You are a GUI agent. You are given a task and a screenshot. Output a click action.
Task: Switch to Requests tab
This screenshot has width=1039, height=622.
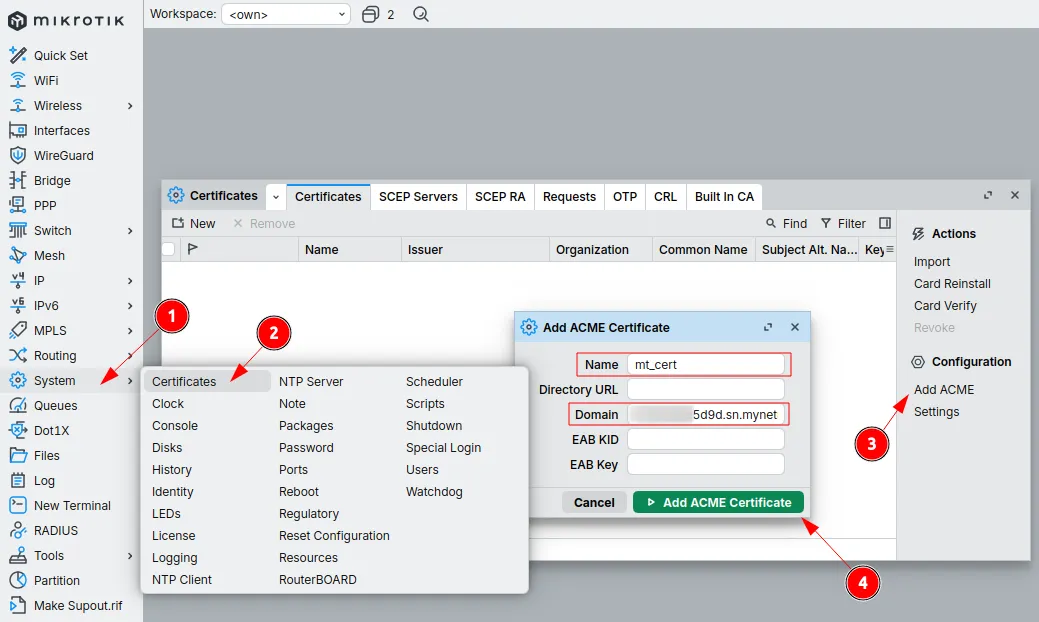pyautogui.click(x=569, y=197)
